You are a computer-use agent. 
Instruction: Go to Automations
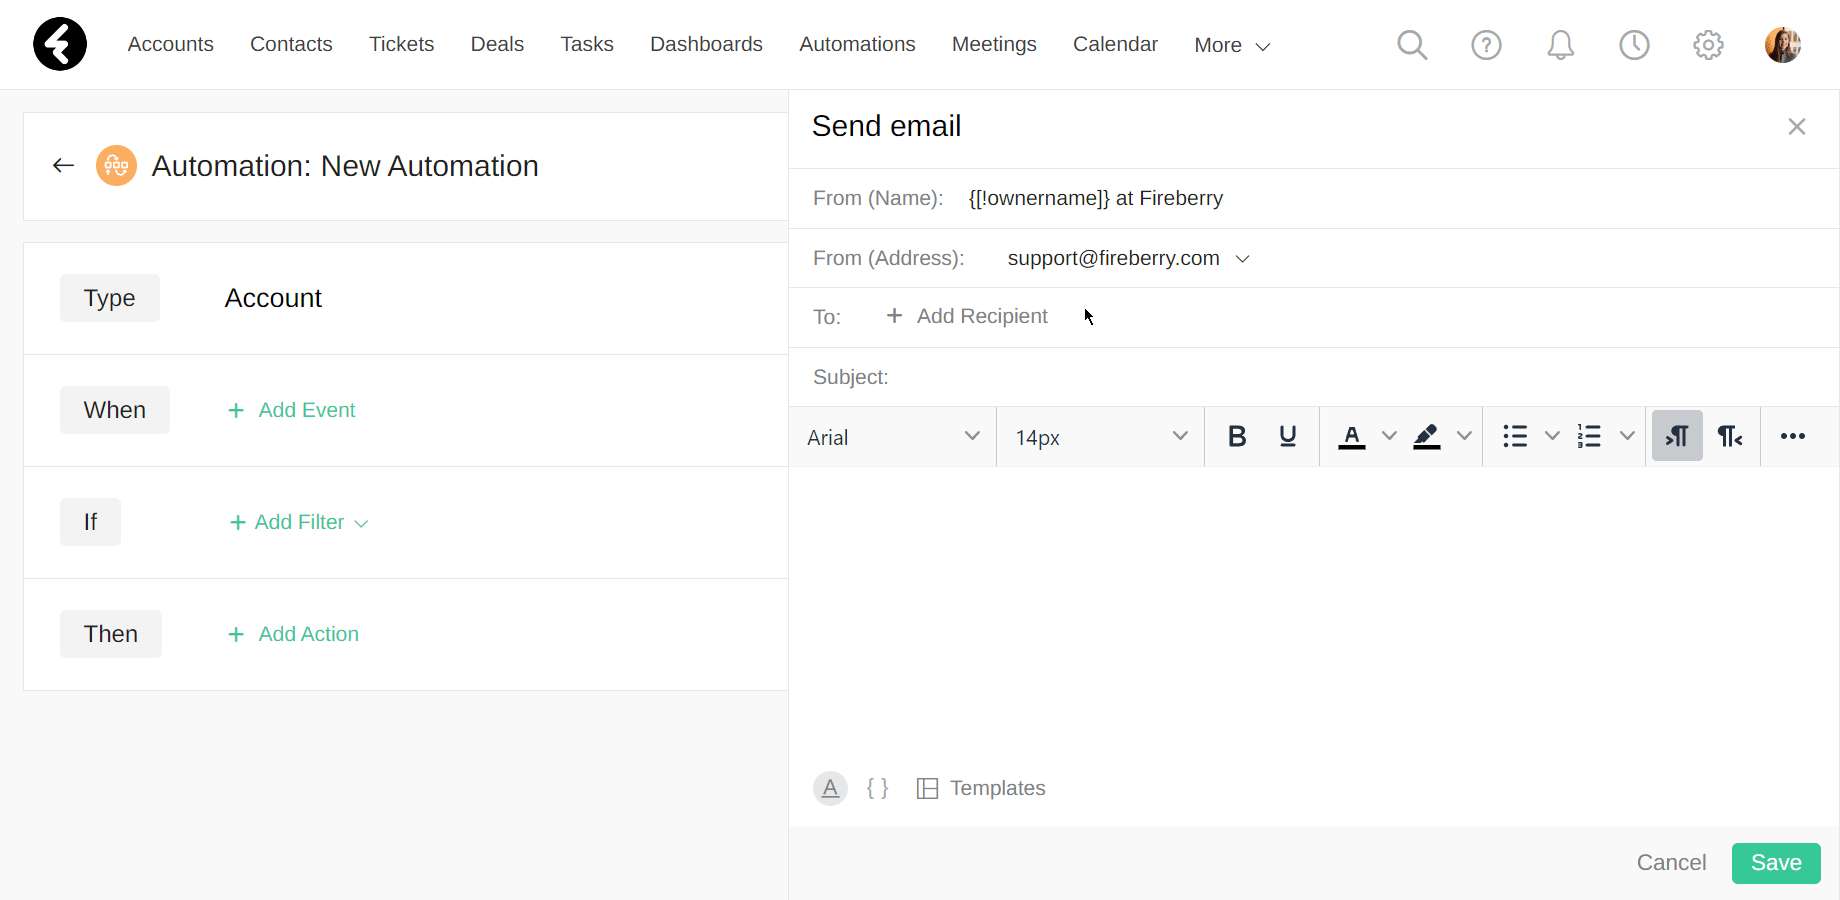click(x=857, y=44)
